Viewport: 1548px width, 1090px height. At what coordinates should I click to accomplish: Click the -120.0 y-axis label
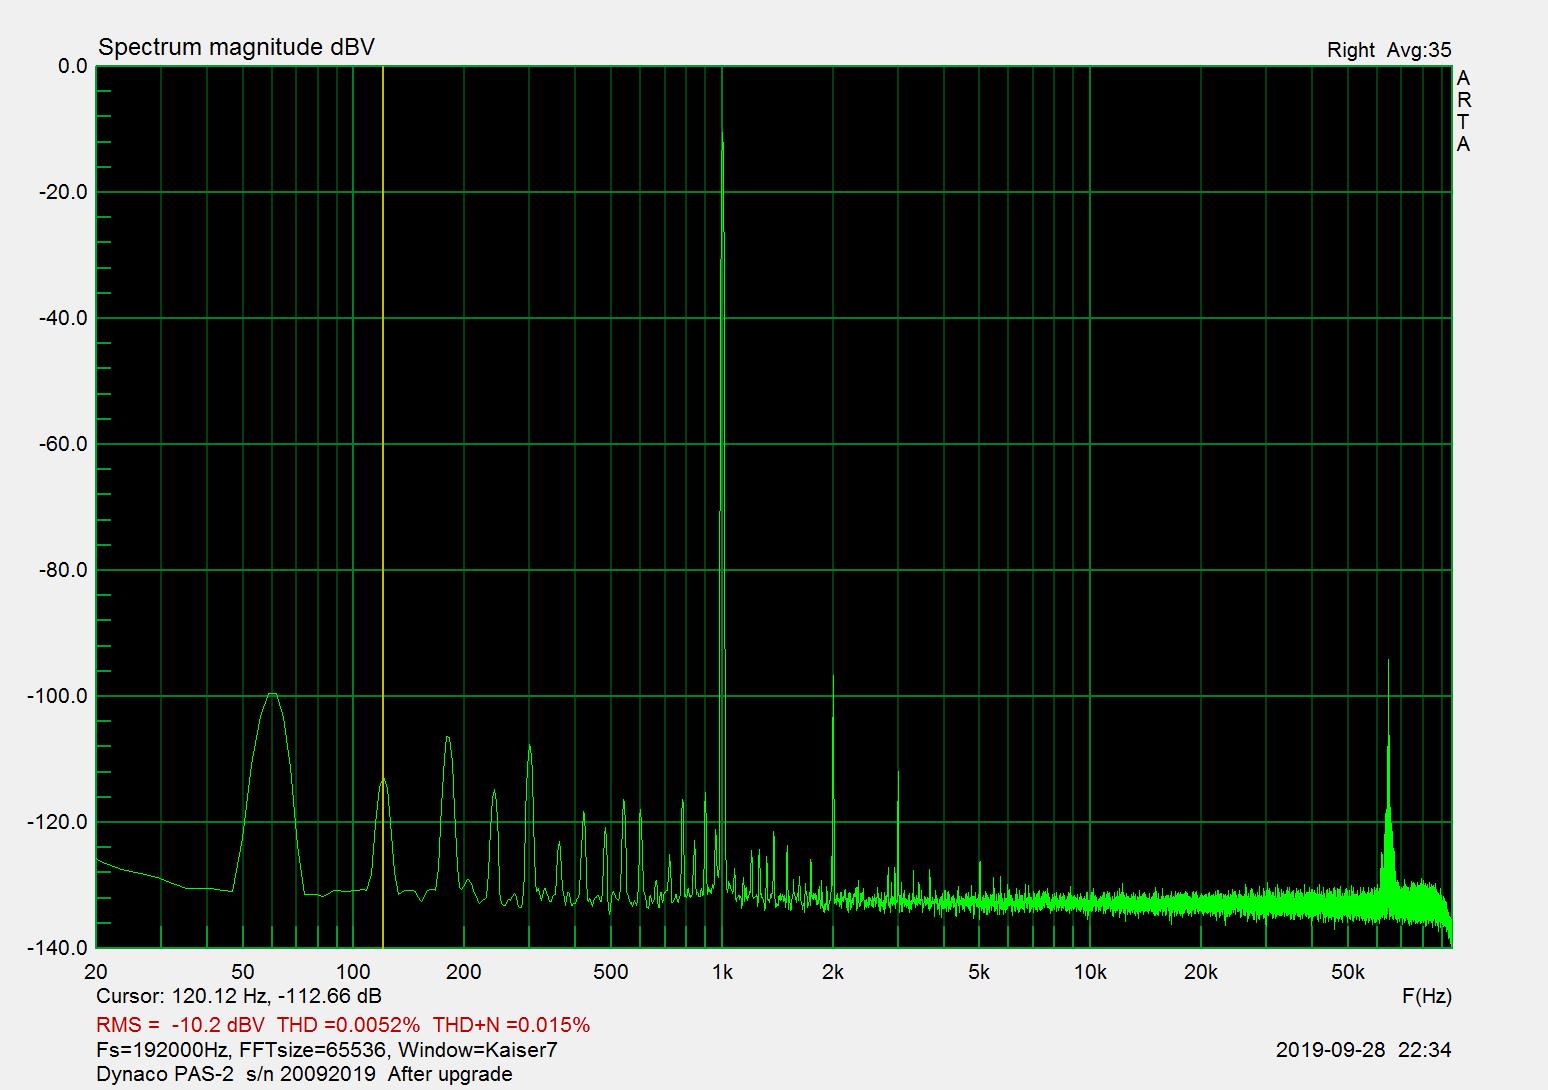(x=59, y=822)
